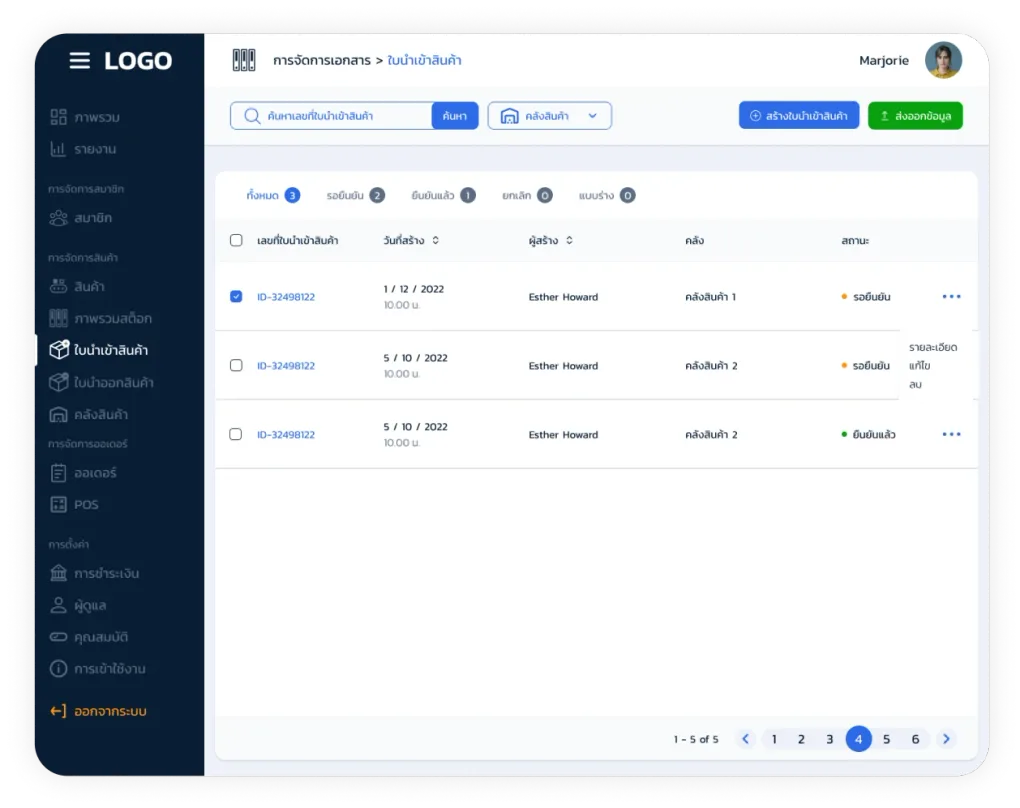
Task: Check the checkbox for the ยืนยันแล้ว row
Action: pyautogui.click(x=236, y=435)
